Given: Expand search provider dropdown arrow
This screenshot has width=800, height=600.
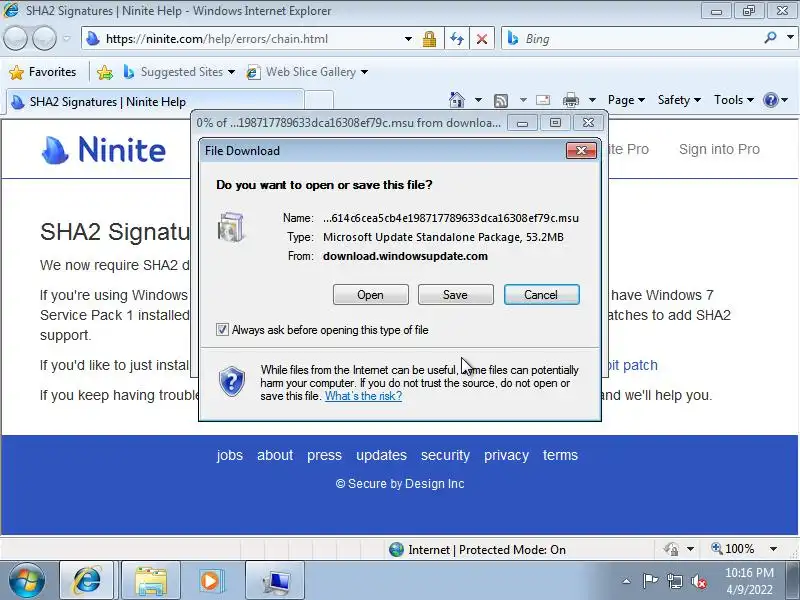Looking at the screenshot, I should point(790,38).
